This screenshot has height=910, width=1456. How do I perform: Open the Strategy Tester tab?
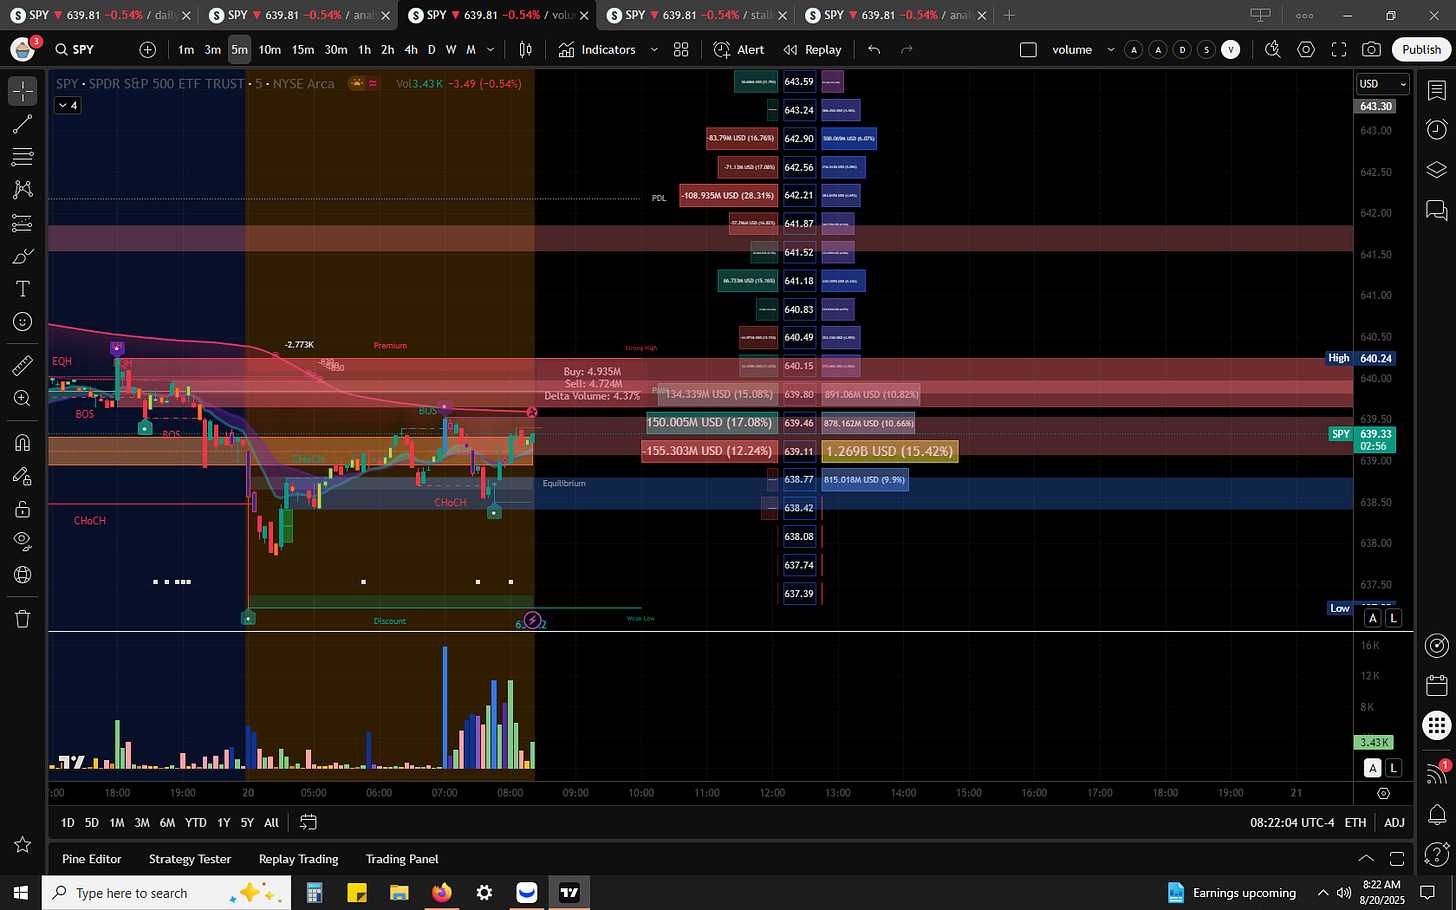pyautogui.click(x=190, y=859)
